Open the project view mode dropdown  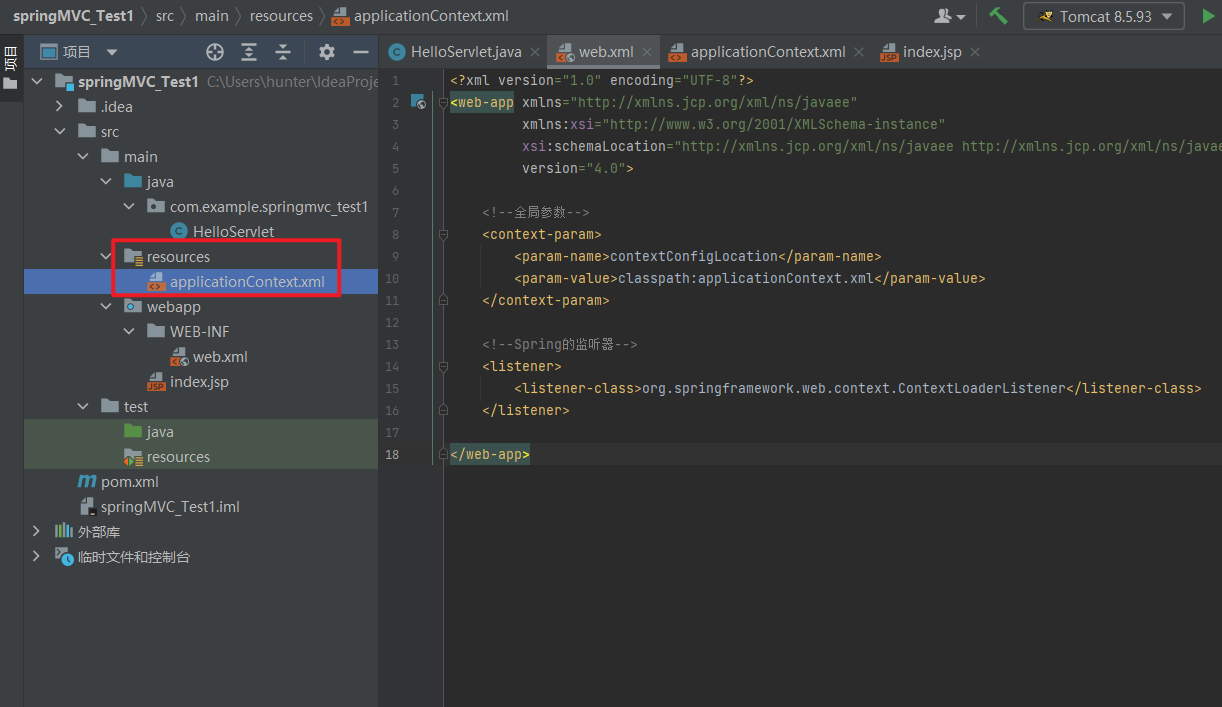[x=111, y=52]
